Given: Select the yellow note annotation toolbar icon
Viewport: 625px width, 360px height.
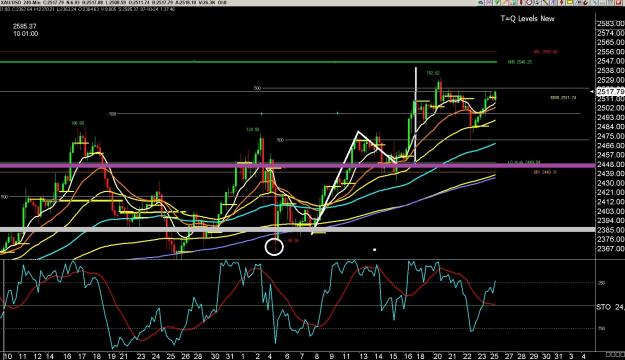Looking at the screenshot, I should (569, 2).
